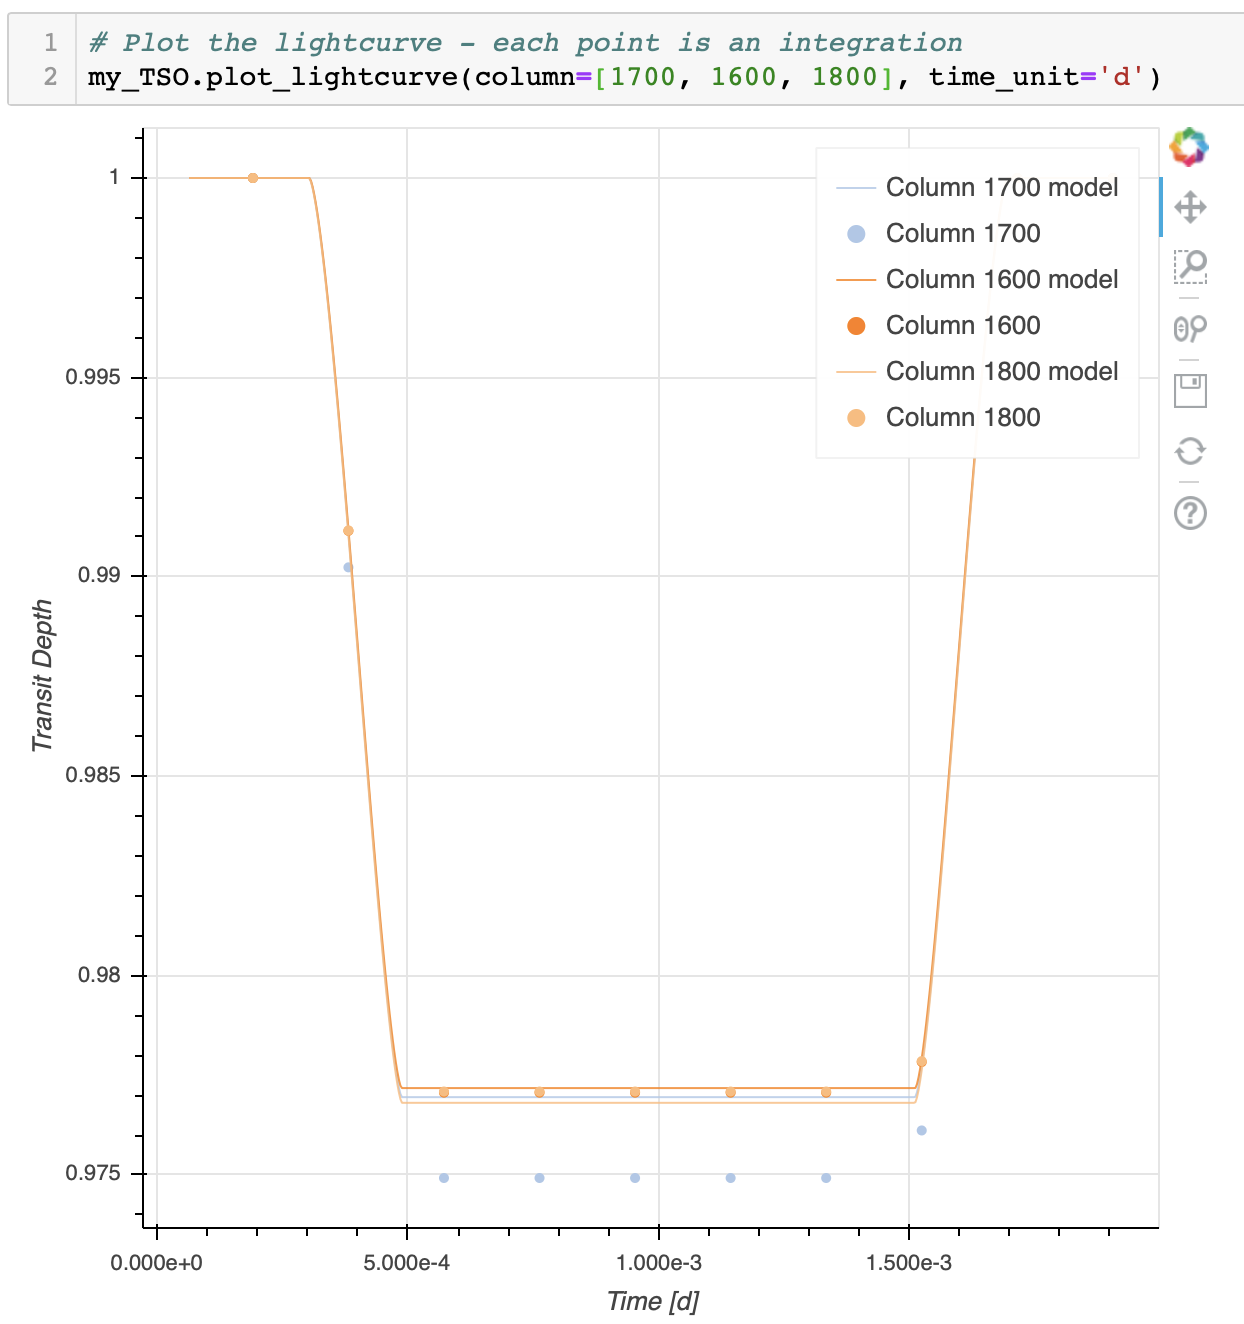Open the Bokeh logo link
1244x1324 pixels.
1189,147
